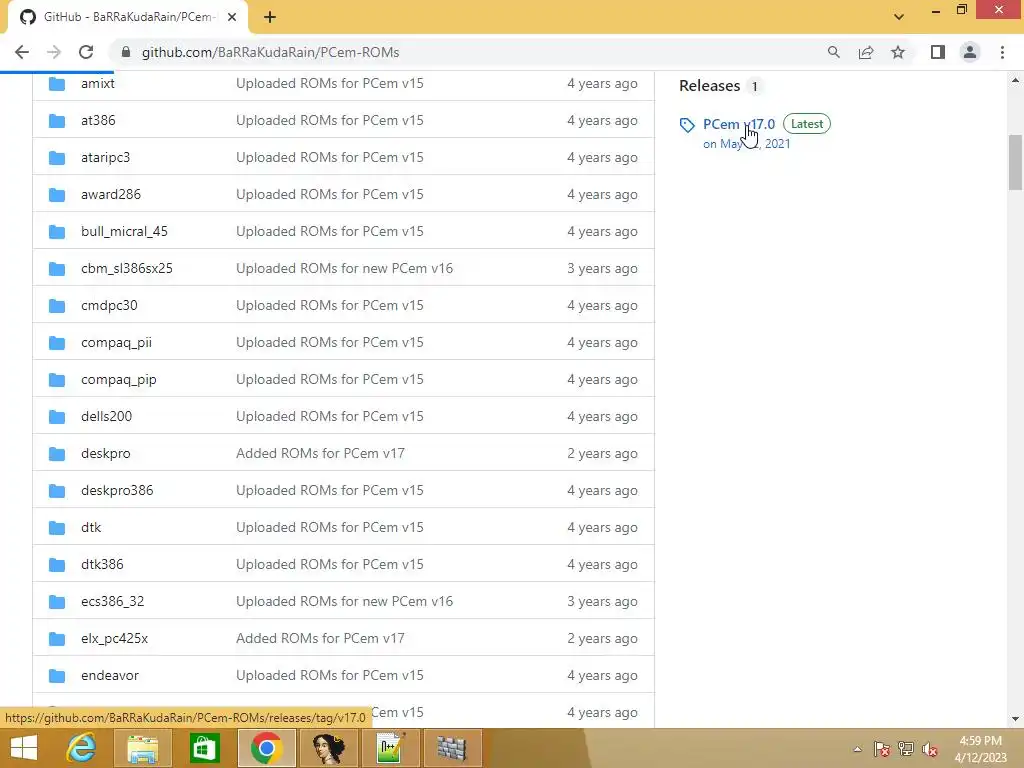Open commit message in elx_pc425x row

320,639
